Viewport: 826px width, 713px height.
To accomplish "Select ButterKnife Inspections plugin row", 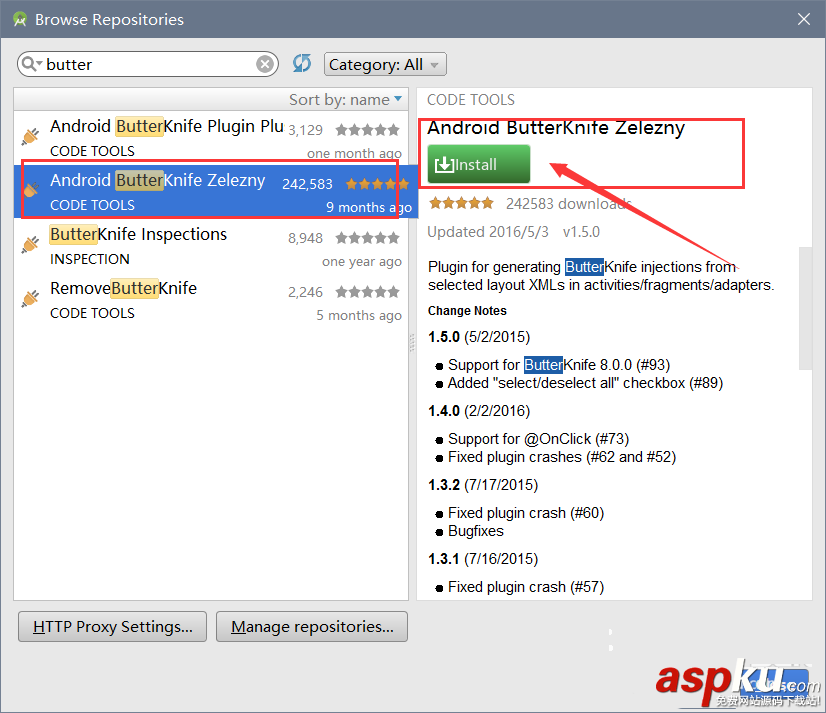I will [x=211, y=245].
